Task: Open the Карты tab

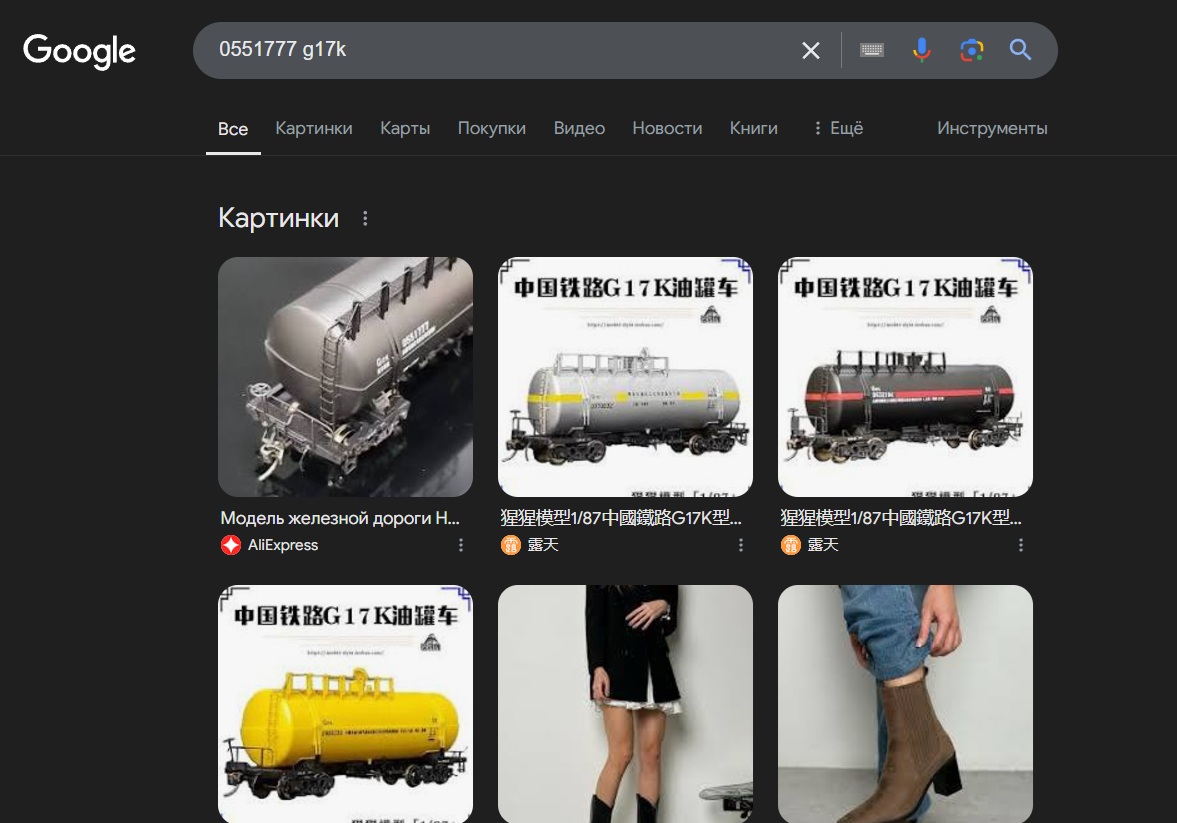Action: [x=405, y=128]
